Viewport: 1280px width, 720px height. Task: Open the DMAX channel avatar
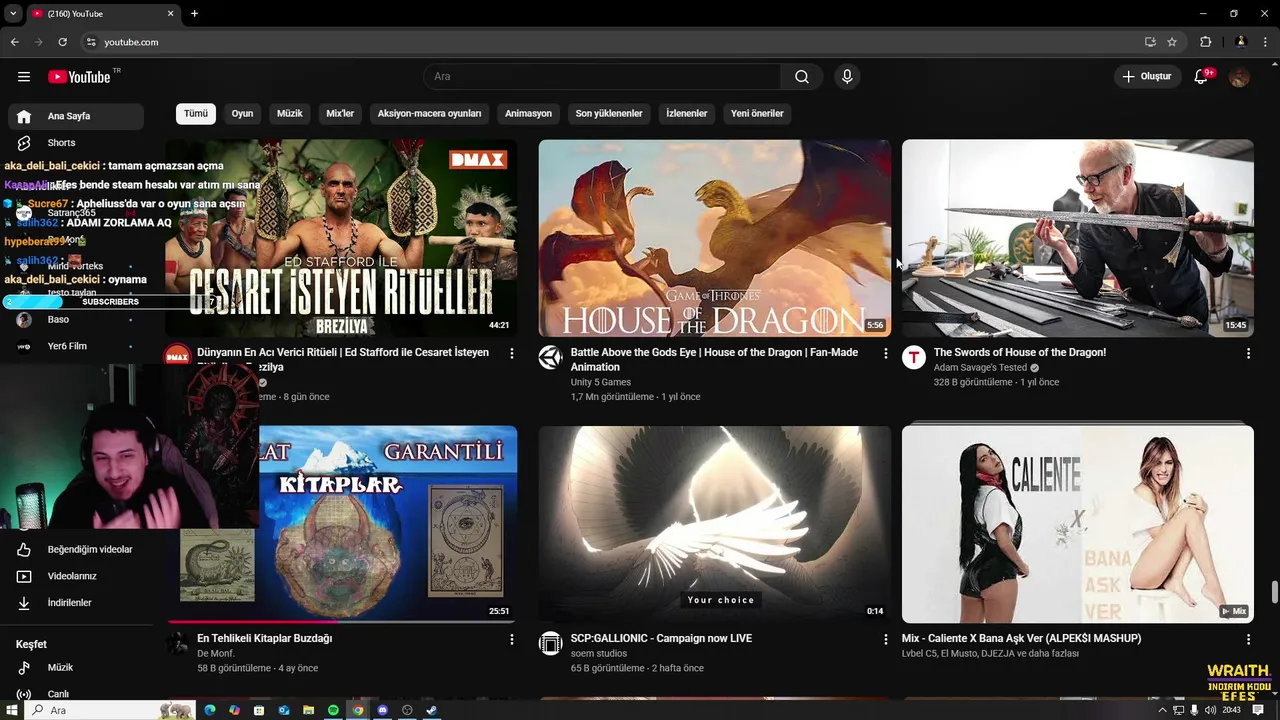point(177,355)
